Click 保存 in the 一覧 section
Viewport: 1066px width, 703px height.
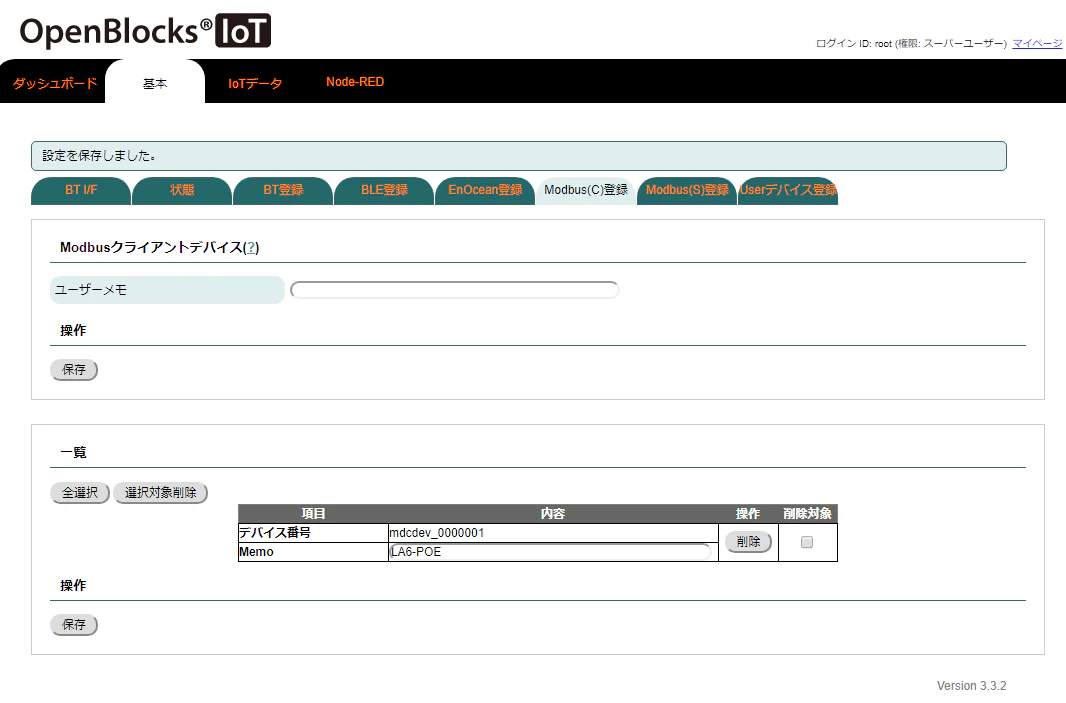(74, 625)
